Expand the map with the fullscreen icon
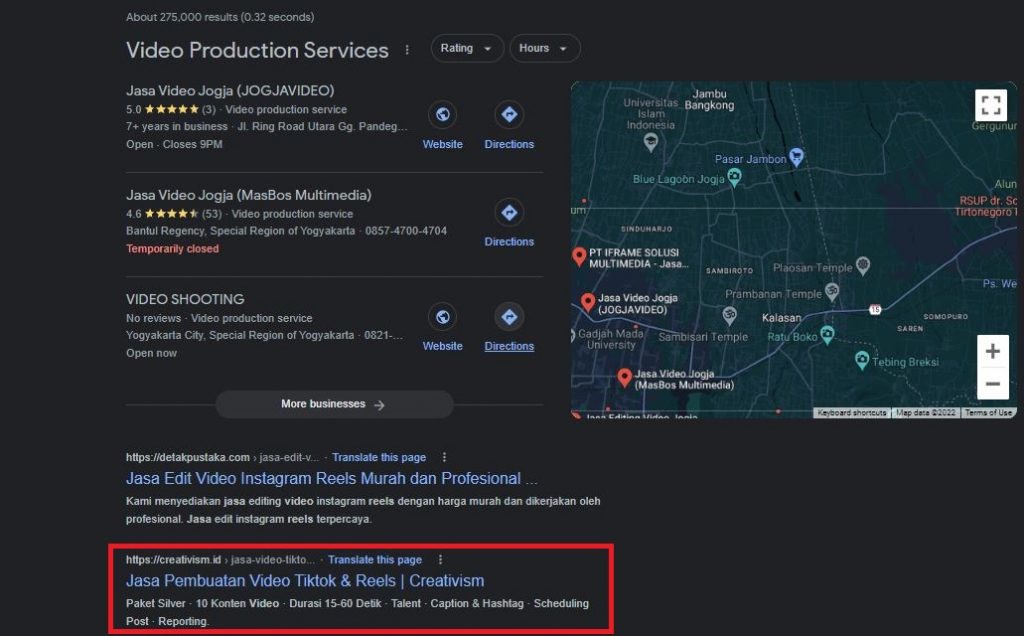This screenshot has height=636, width=1024. [x=990, y=104]
